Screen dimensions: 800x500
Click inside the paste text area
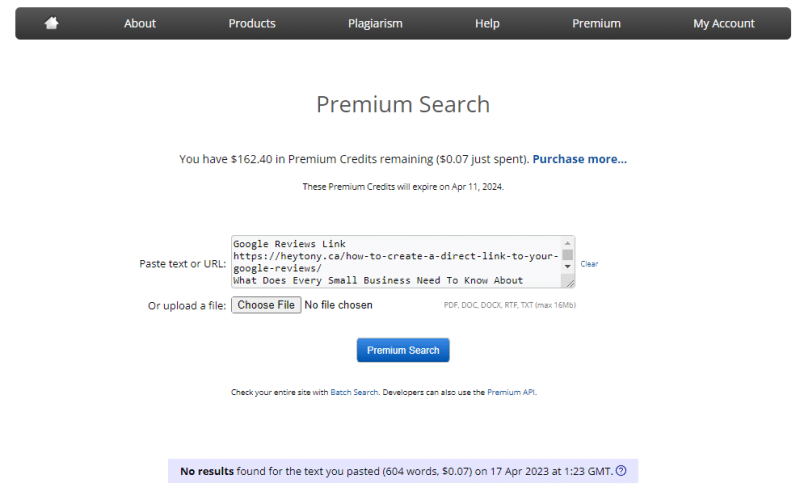pyautogui.click(x=395, y=262)
